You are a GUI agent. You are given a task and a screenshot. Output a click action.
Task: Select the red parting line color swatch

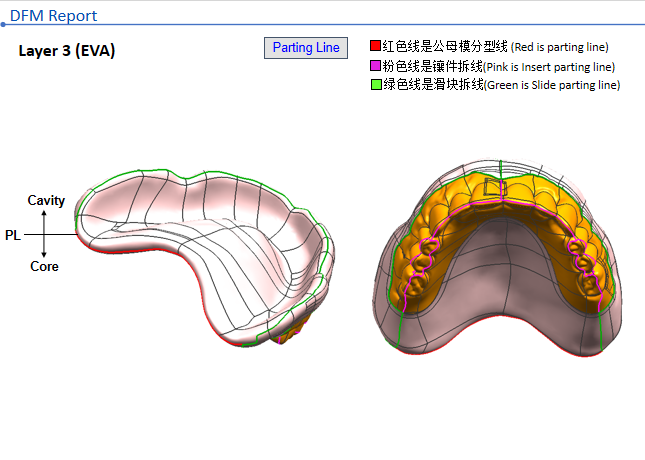click(x=376, y=47)
